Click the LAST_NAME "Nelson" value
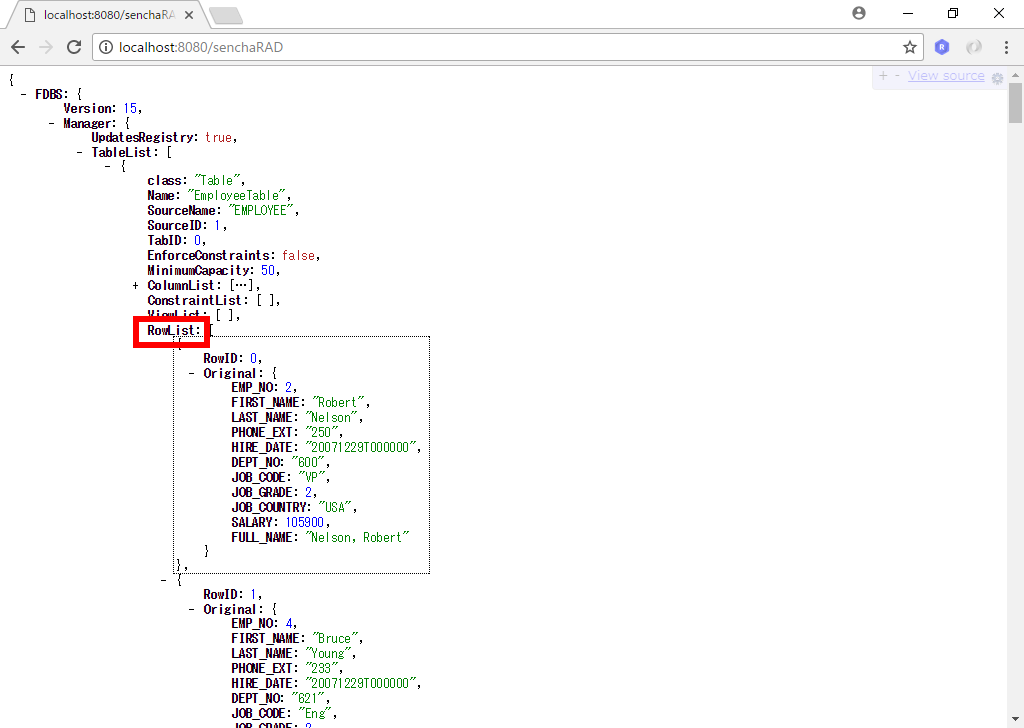The width and height of the screenshot is (1024, 728). (x=332, y=417)
